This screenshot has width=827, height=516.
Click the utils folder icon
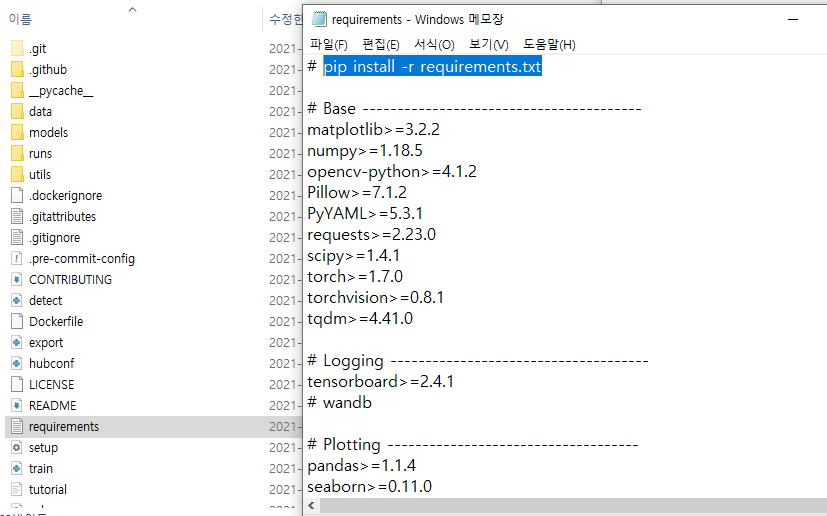click(x=17, y=175)
